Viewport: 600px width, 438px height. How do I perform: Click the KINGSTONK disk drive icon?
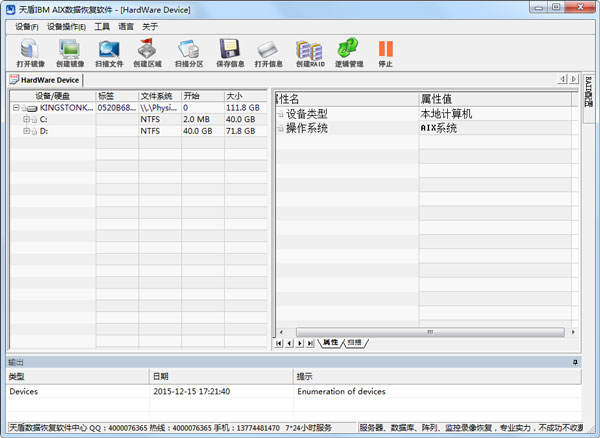[x=32, y=109]
